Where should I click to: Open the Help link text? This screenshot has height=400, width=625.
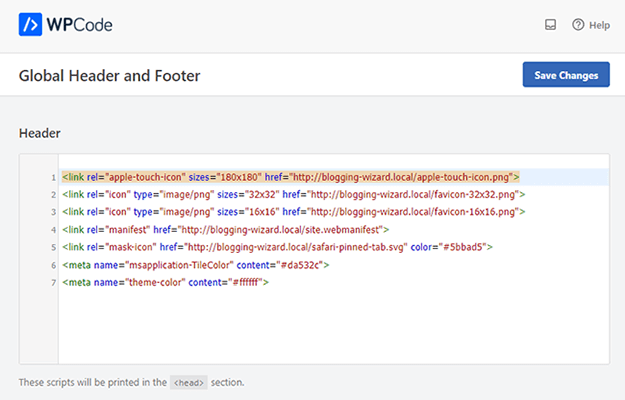pos(599,25)
